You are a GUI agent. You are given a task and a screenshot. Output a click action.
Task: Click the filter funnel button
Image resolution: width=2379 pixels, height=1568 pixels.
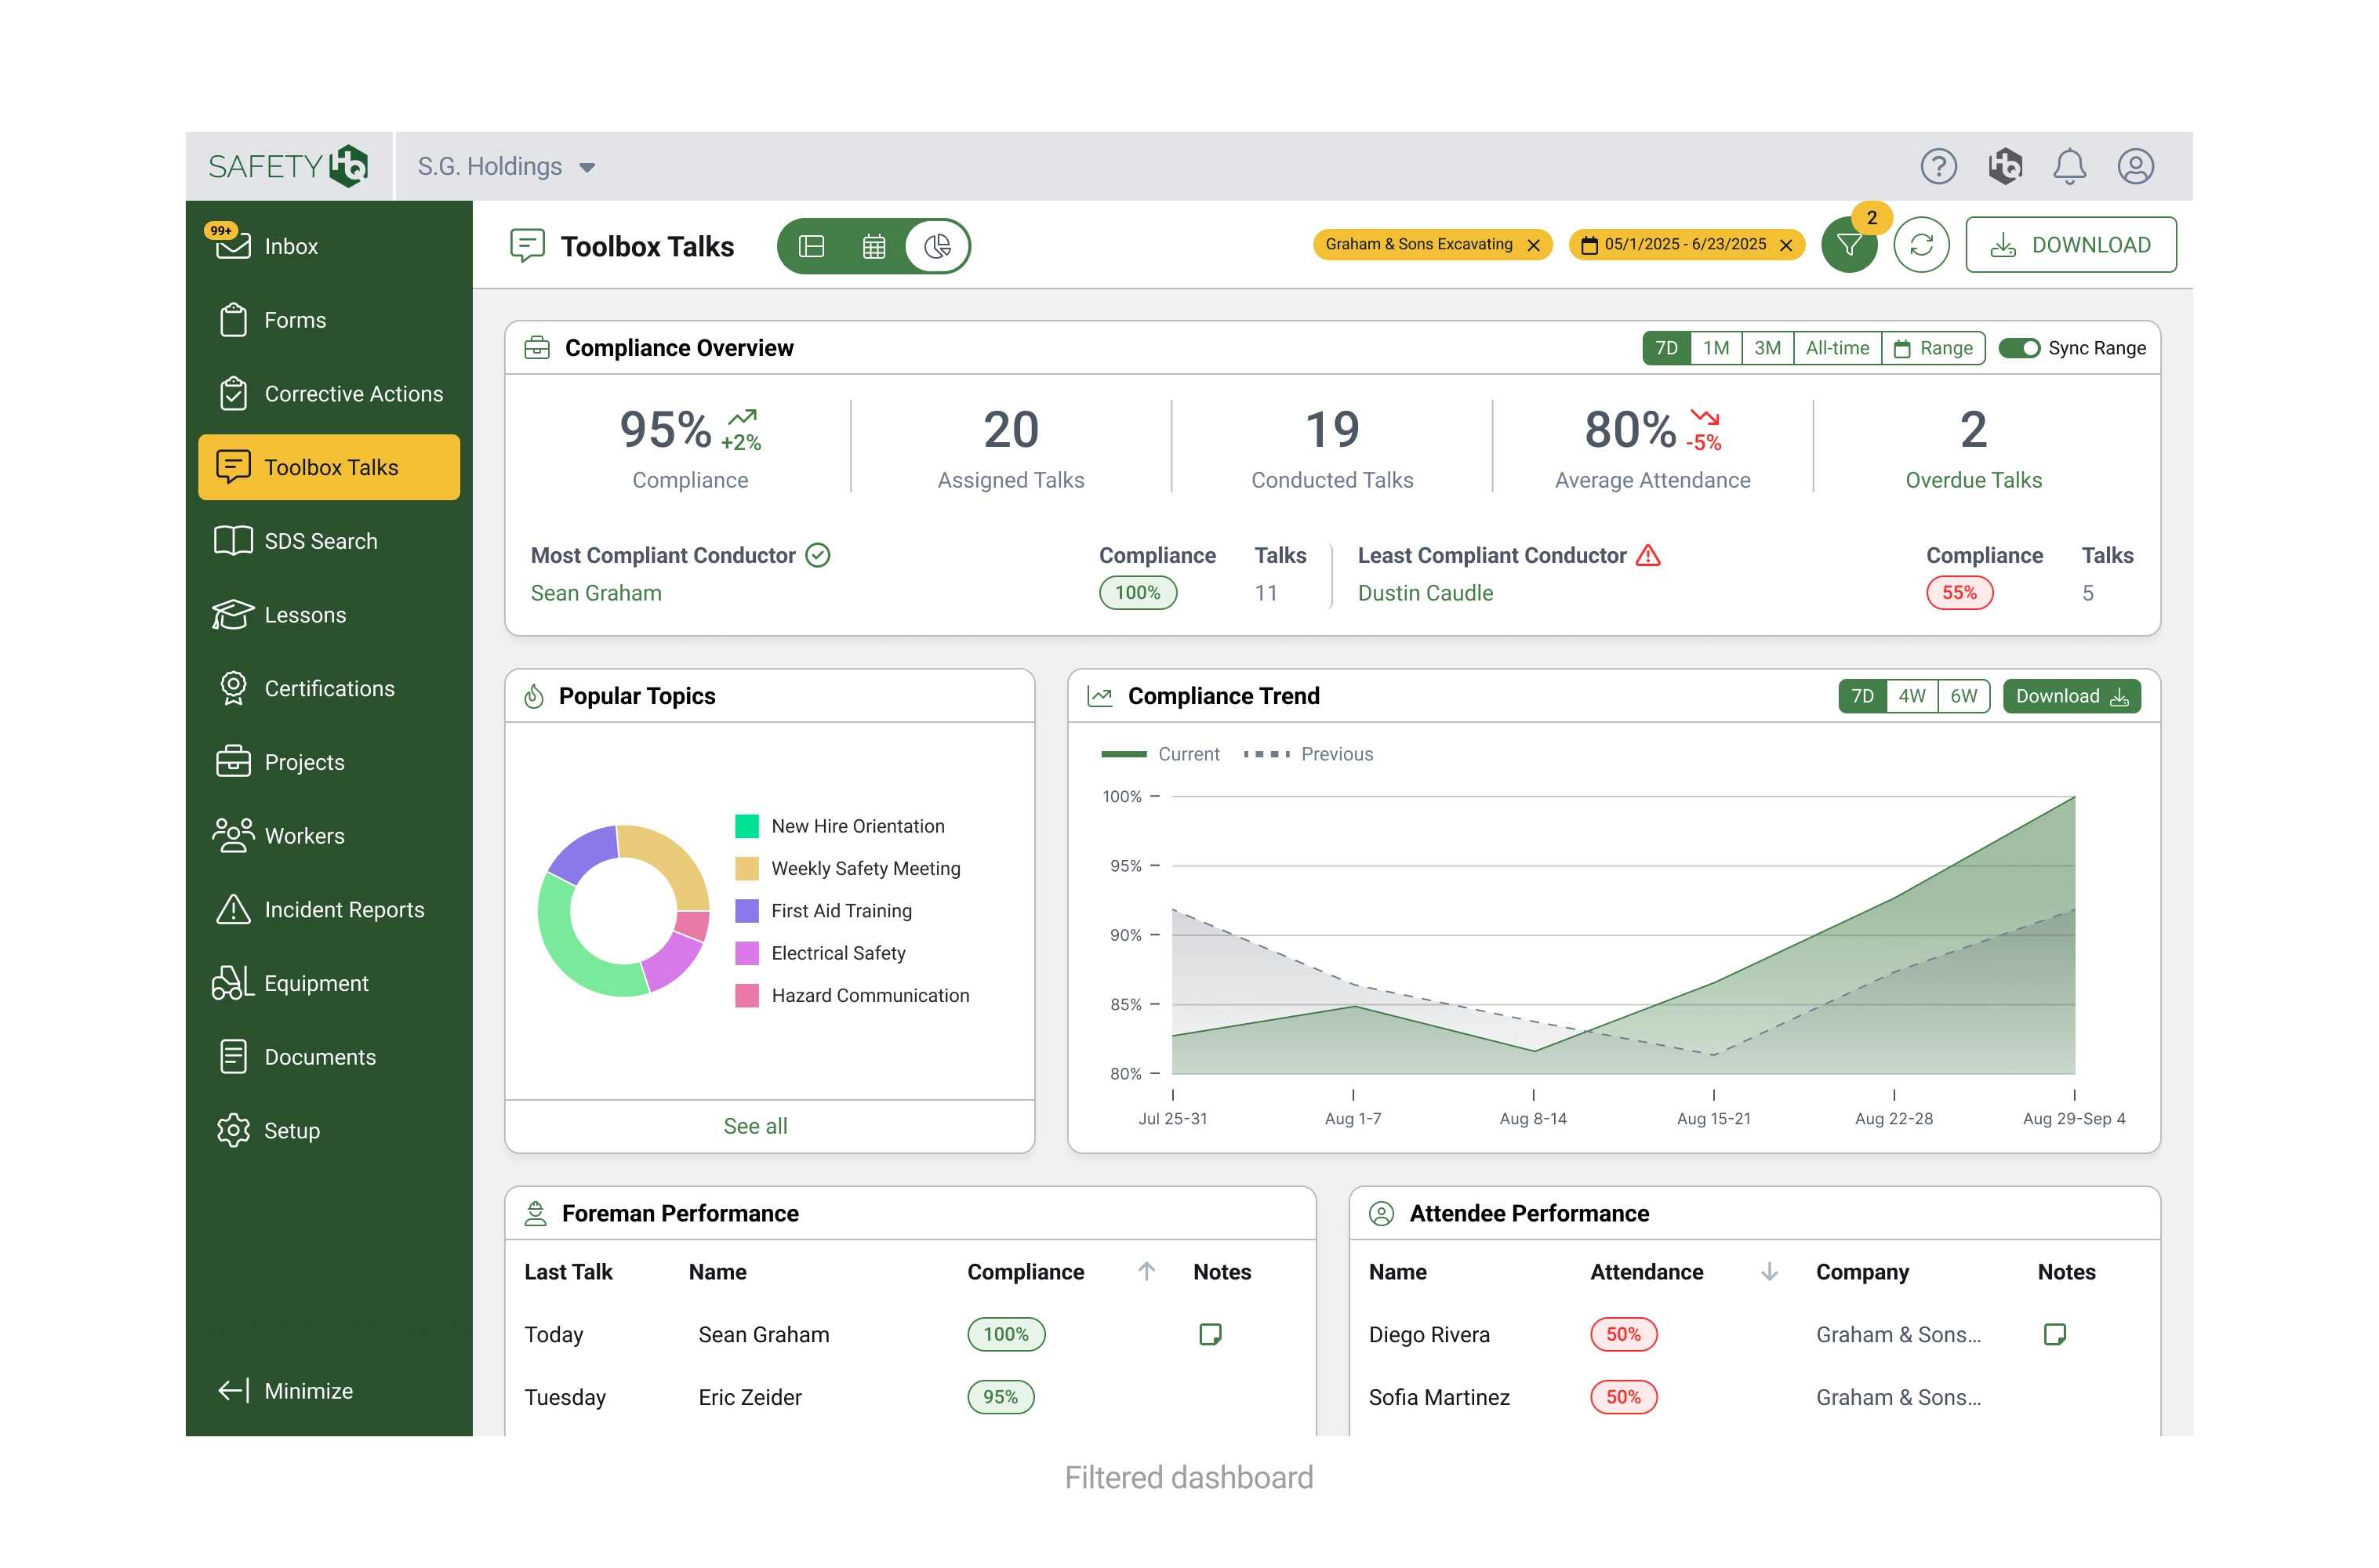(1848, 245)
